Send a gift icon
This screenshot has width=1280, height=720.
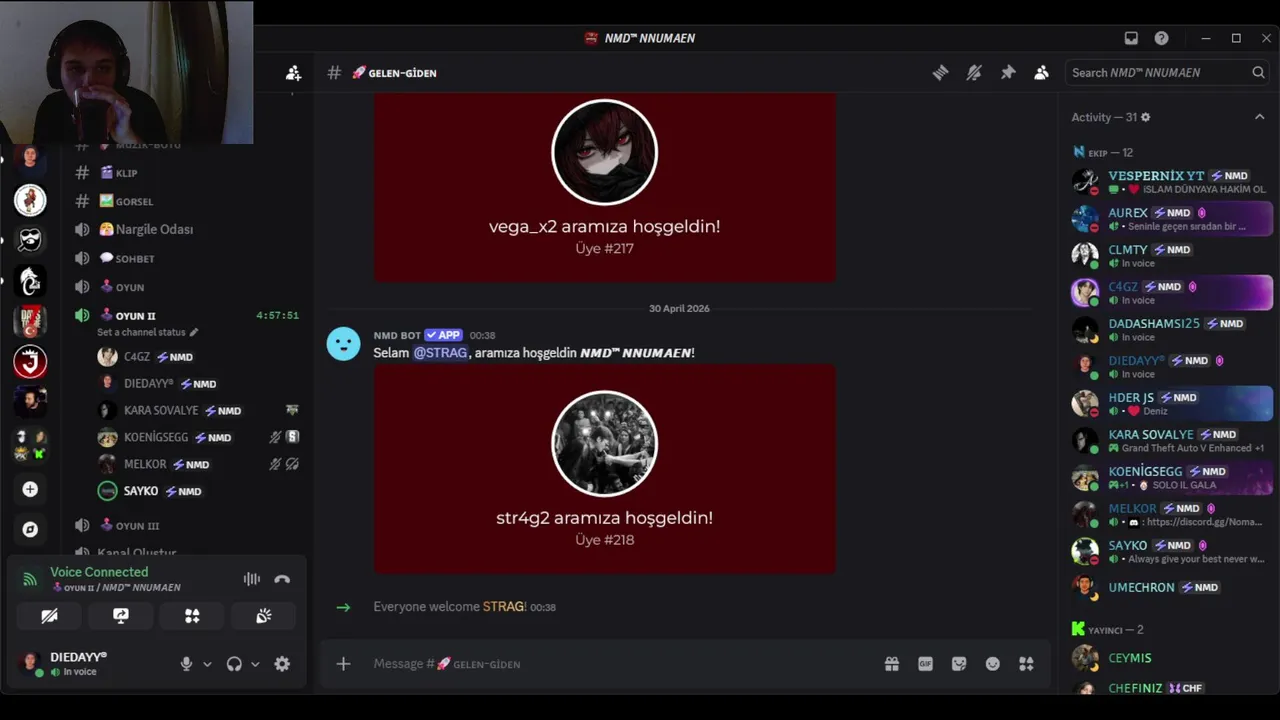892,664
